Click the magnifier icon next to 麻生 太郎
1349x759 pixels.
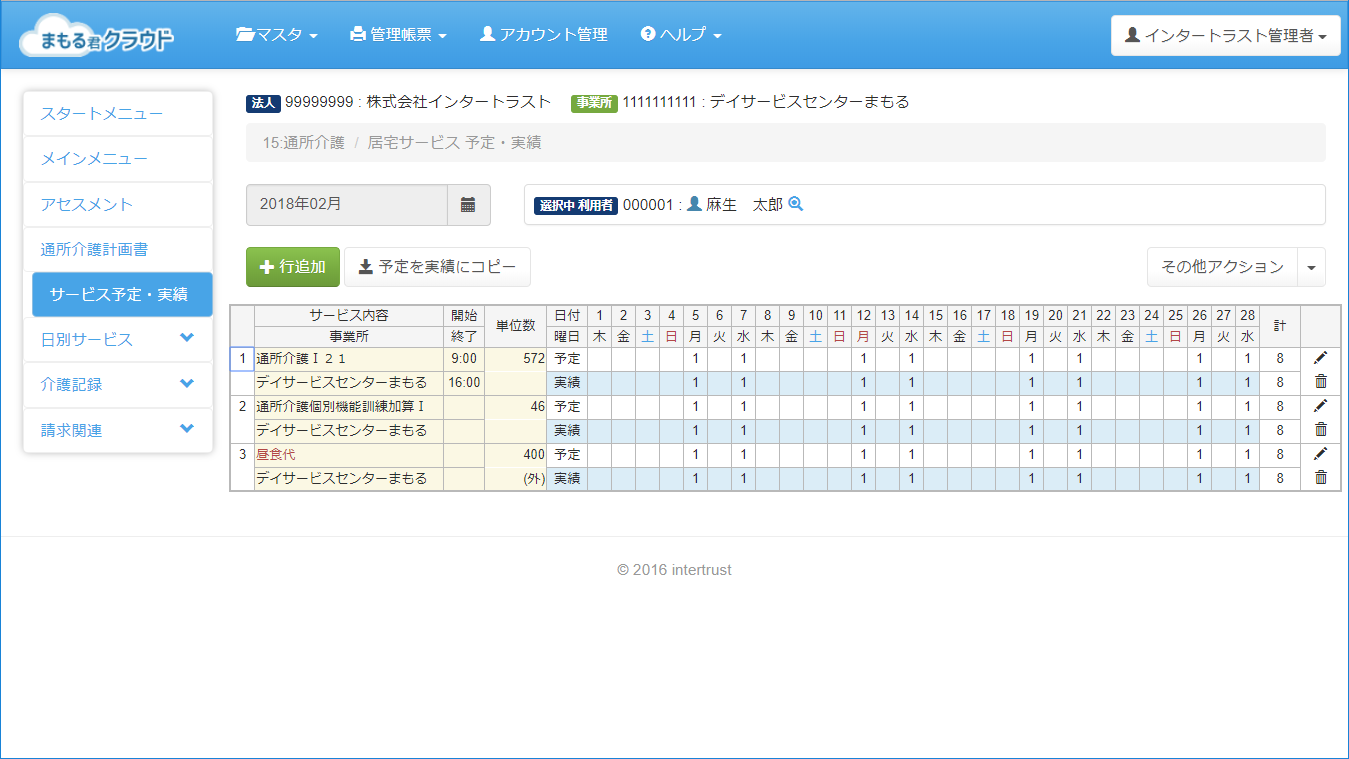click(x=796, y=204)
